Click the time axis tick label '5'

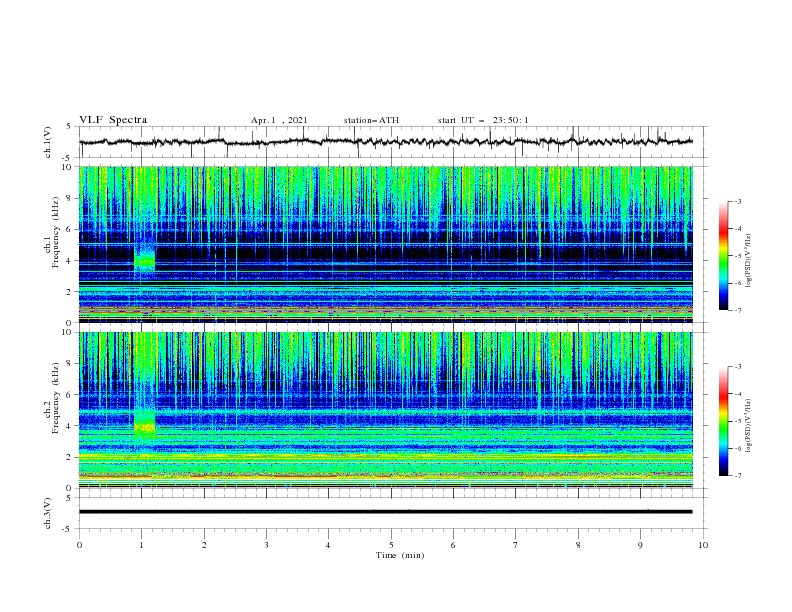(391, 545)
